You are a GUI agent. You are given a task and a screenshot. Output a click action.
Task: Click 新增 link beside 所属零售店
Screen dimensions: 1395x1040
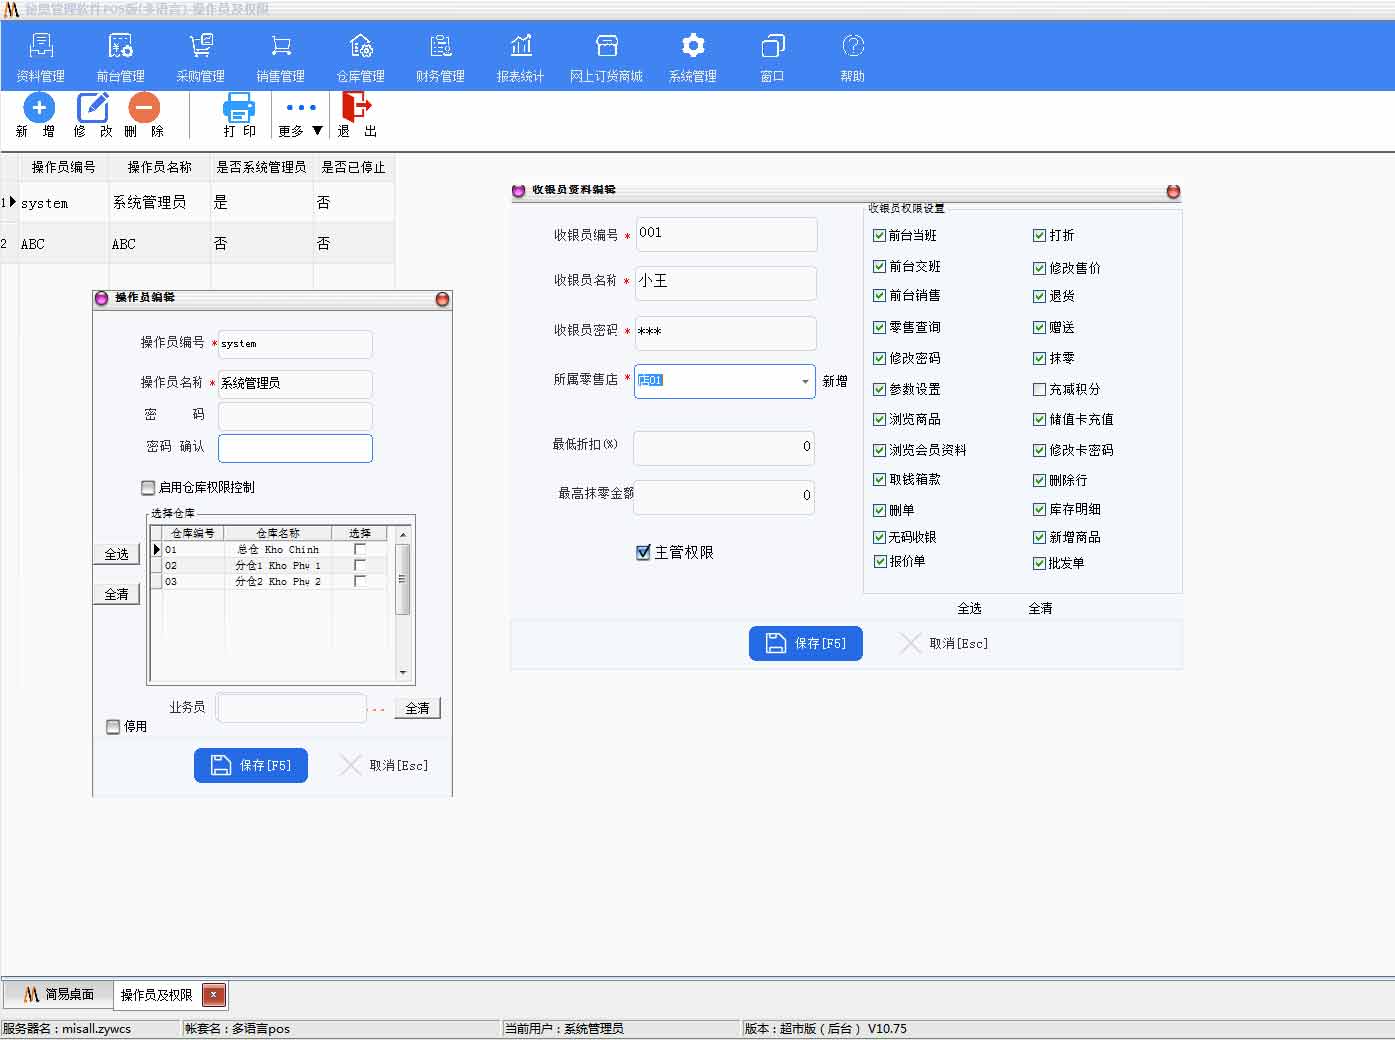[835, 381]
